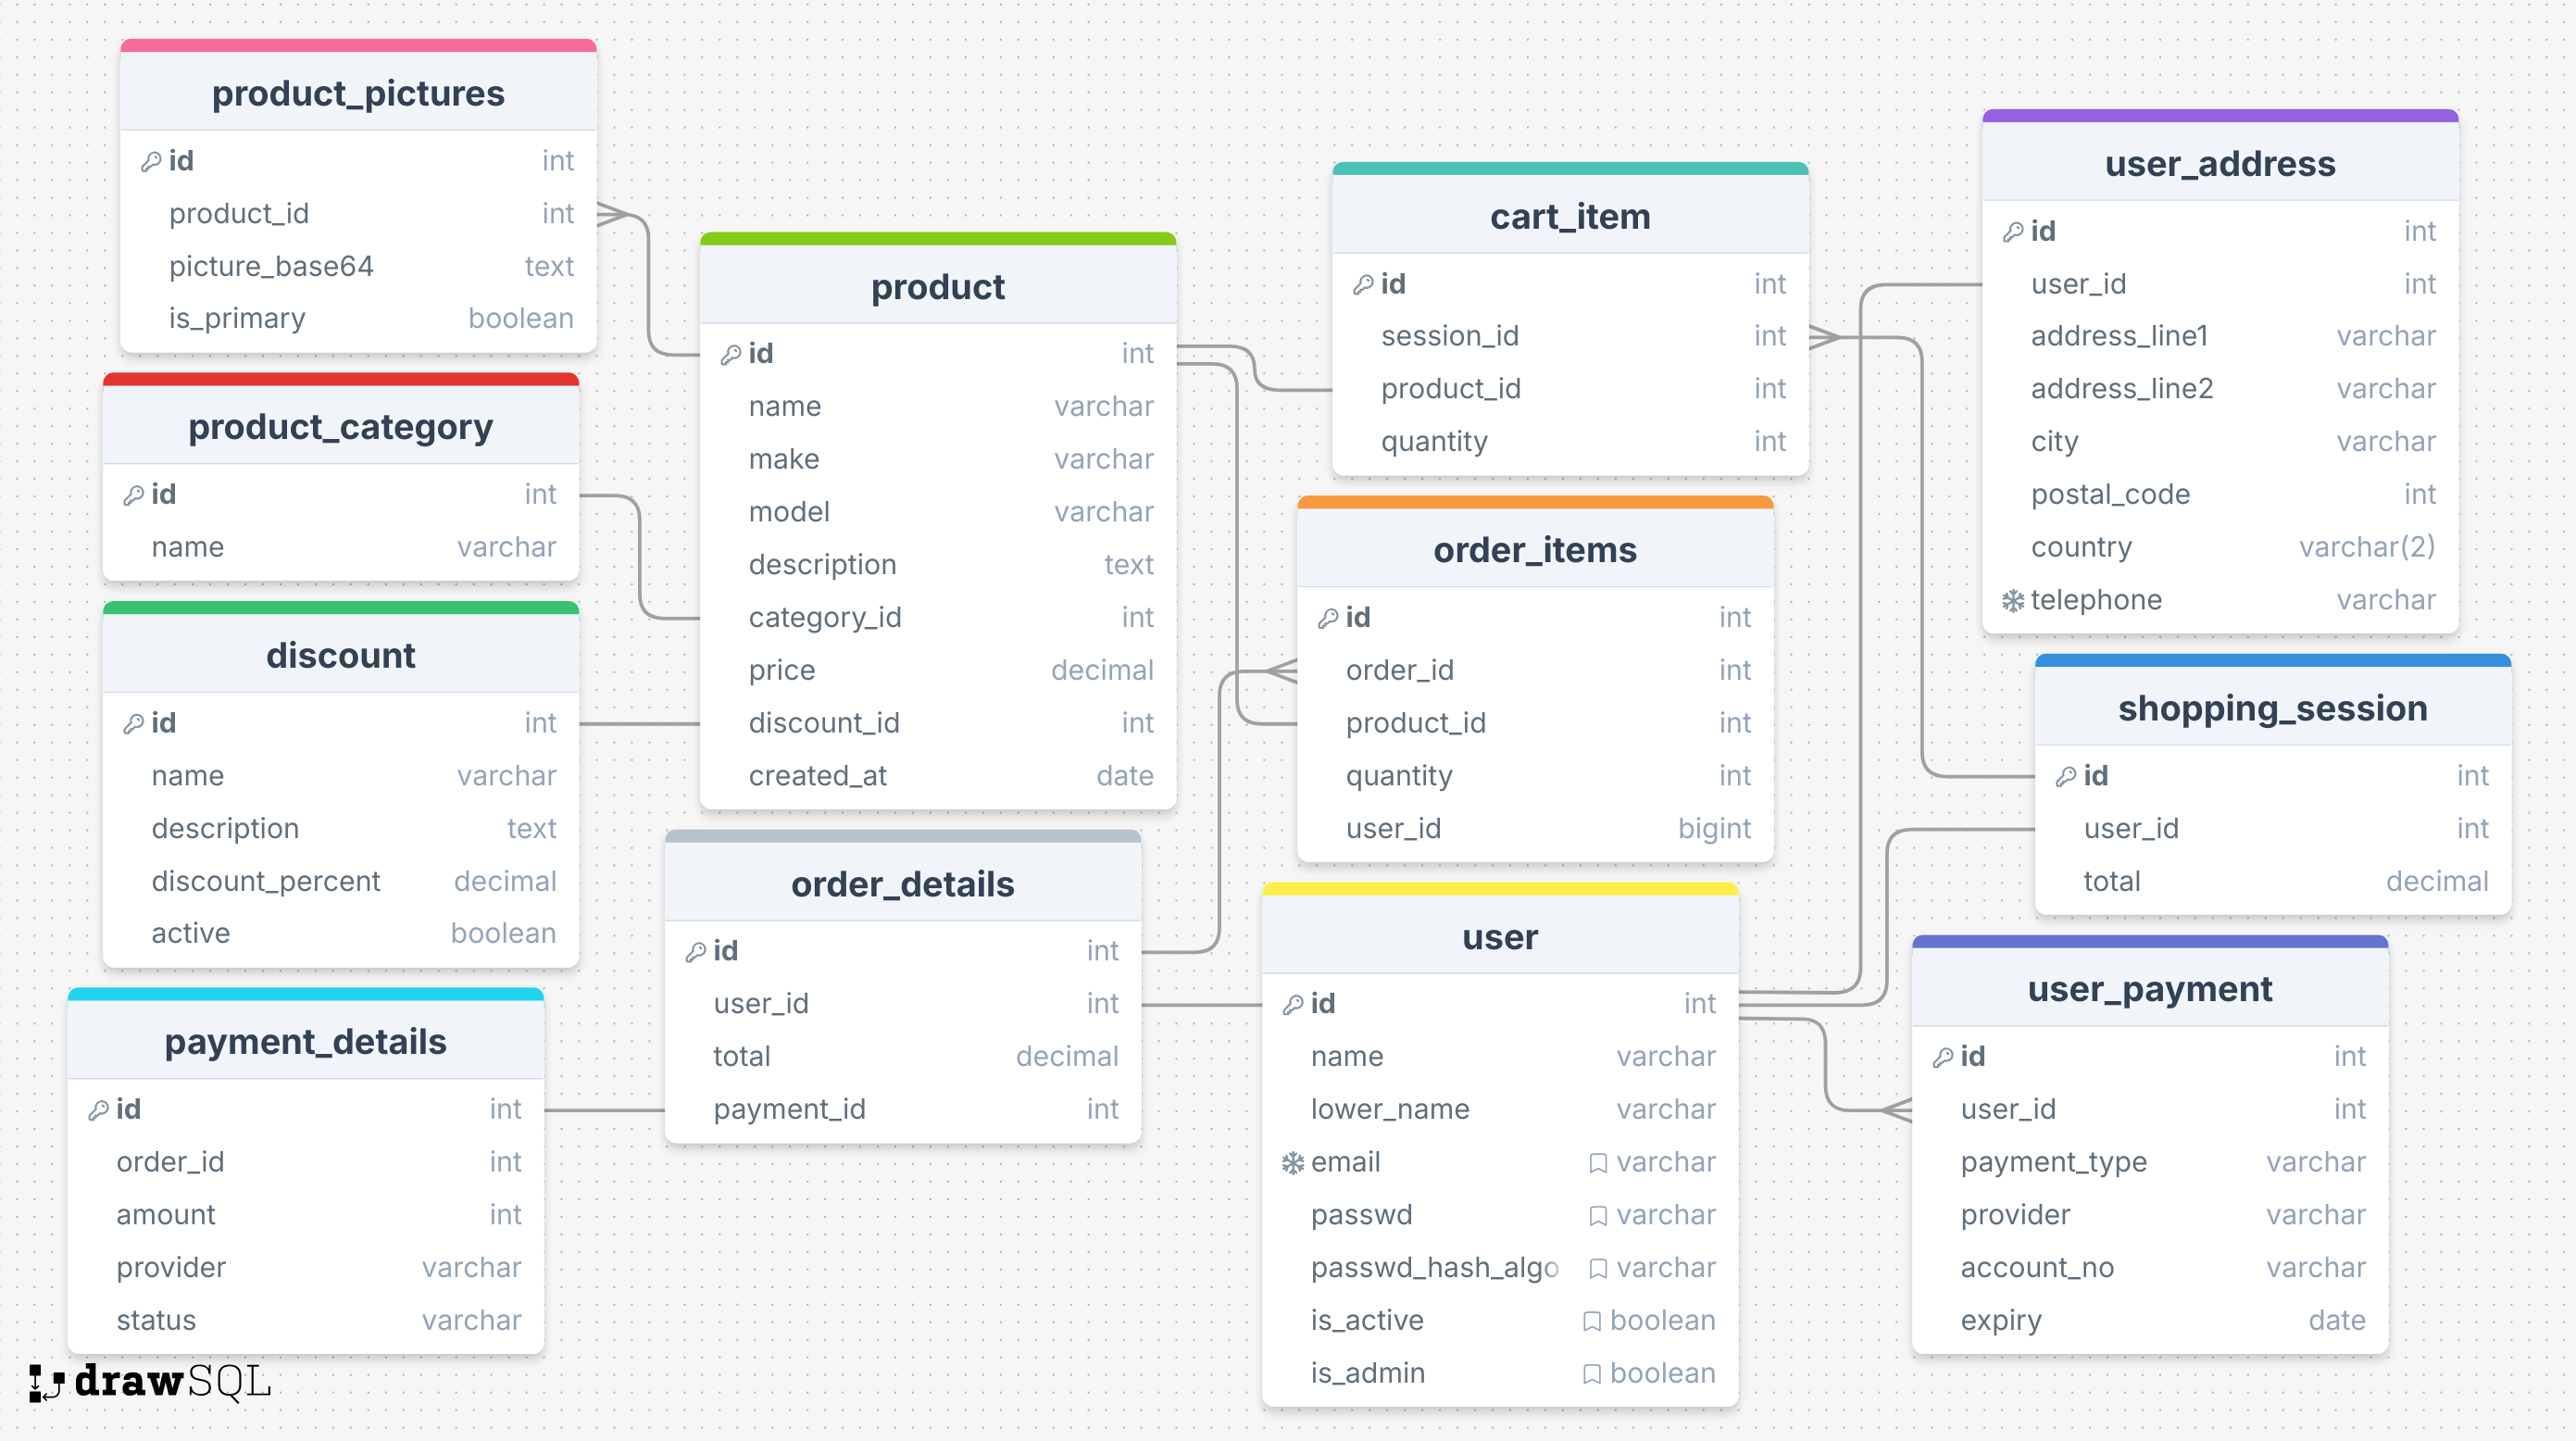The image size is (2576, 1441).
Task: Select the payment_details table header
Action: pos(306,1041)
